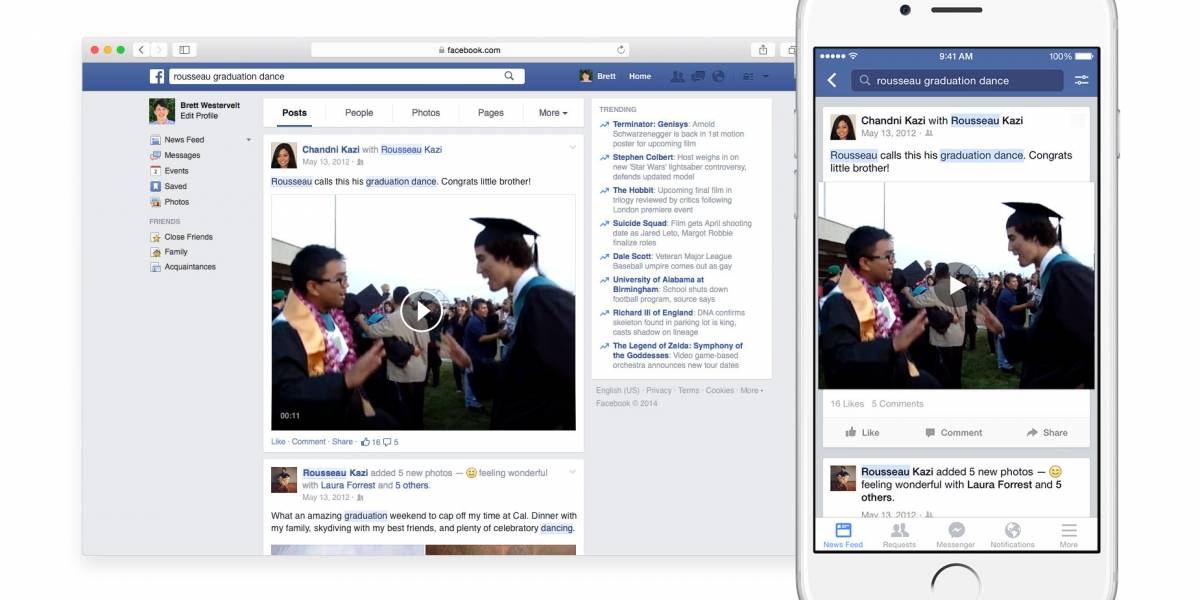Tap the phone search field
Screen dimensions: 1200x600
point(958,81)
